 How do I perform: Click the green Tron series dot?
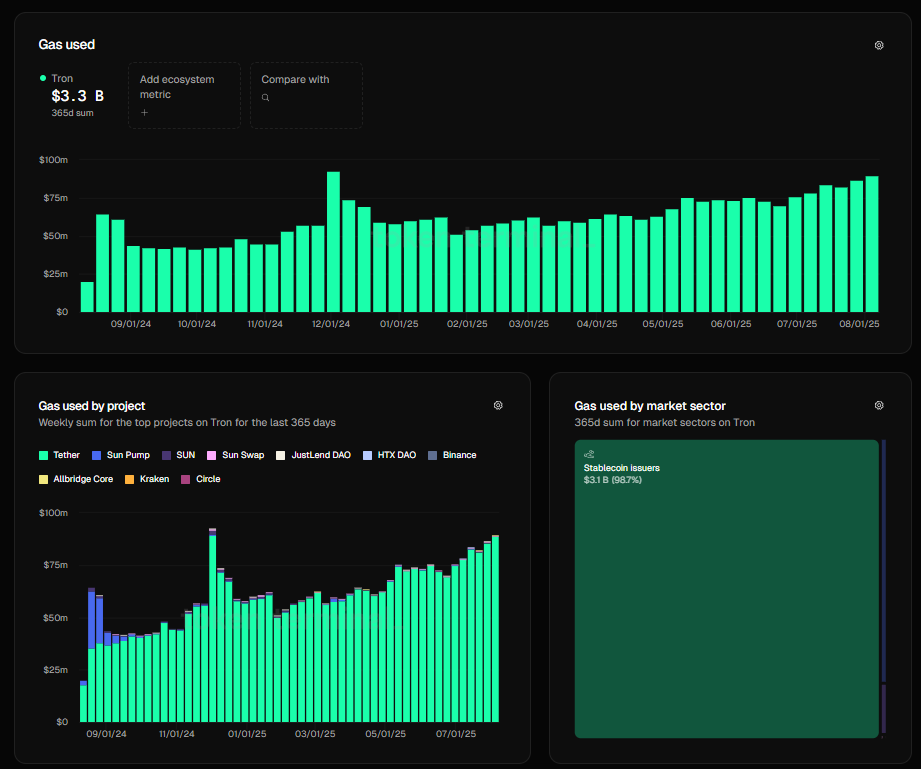(43, 78)
